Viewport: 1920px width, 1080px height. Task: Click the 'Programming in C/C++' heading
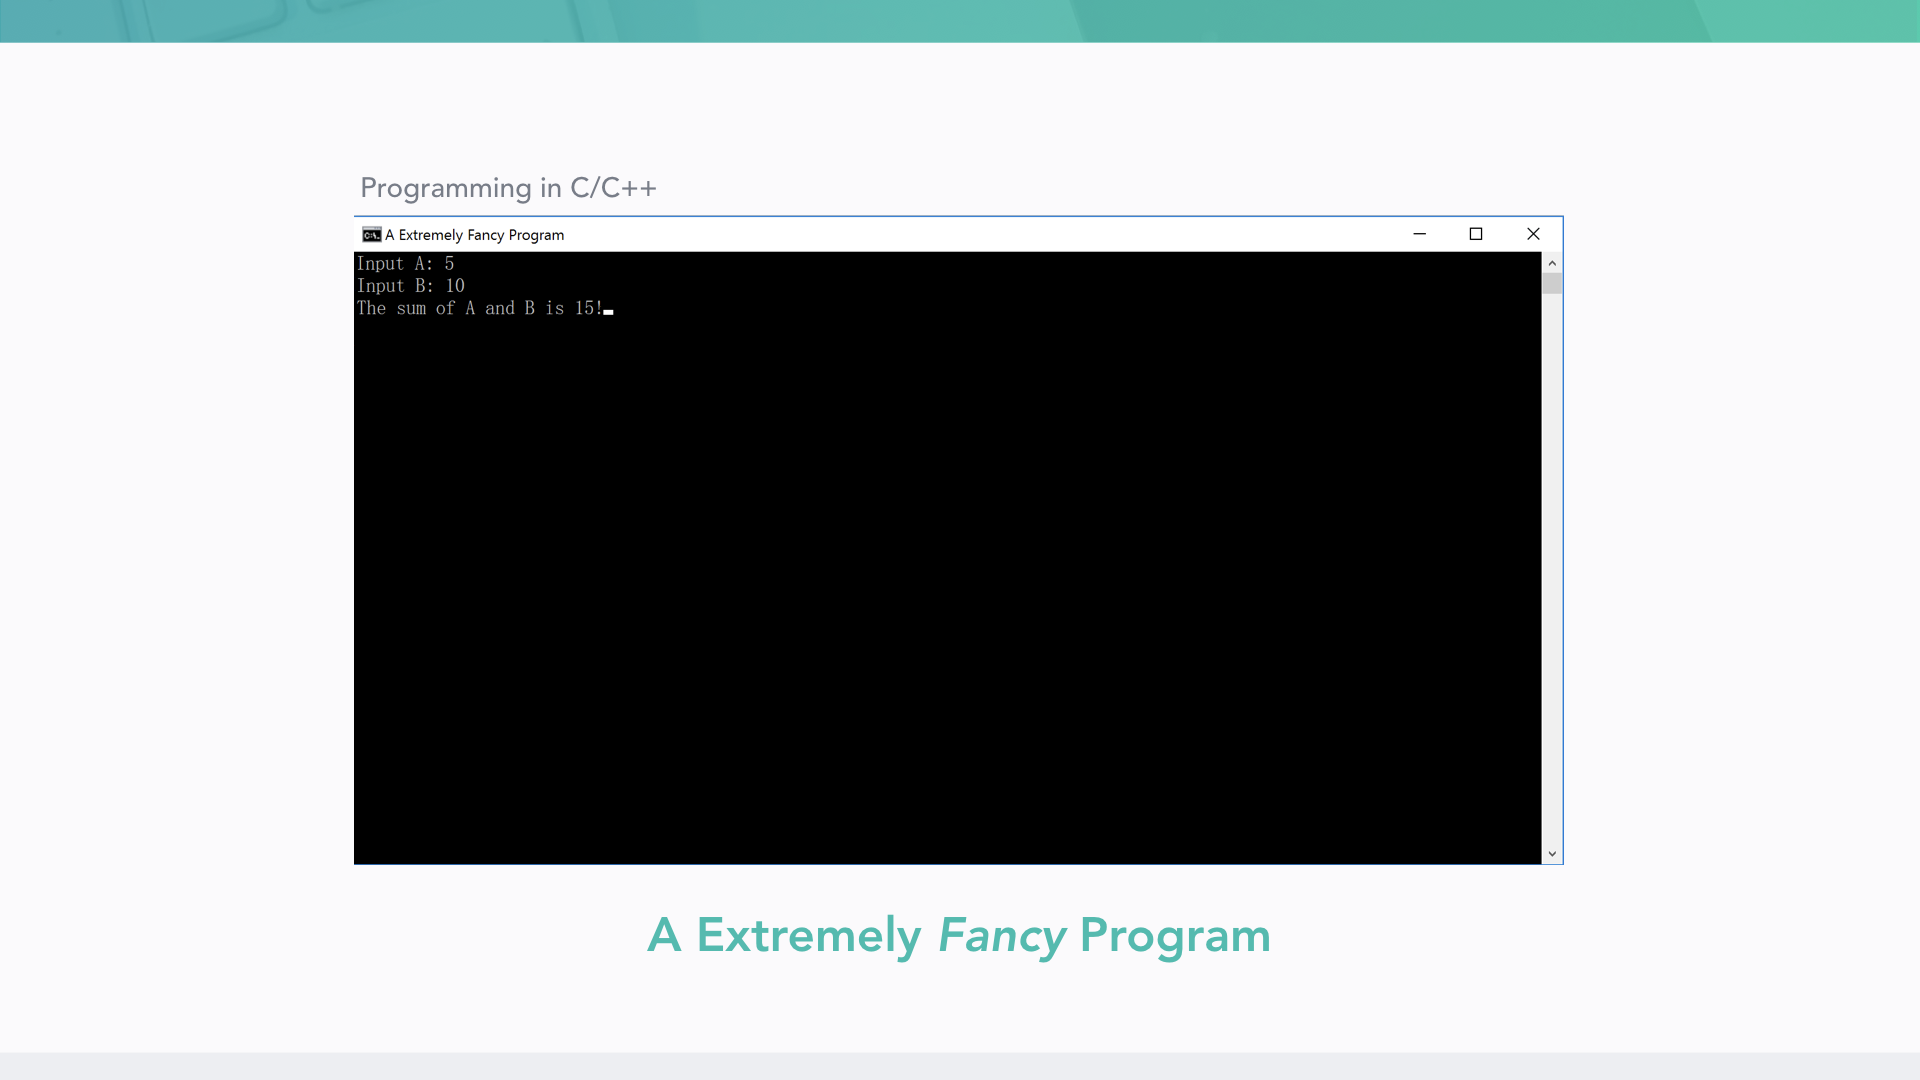pyautogui.click(x=508, y=188)
